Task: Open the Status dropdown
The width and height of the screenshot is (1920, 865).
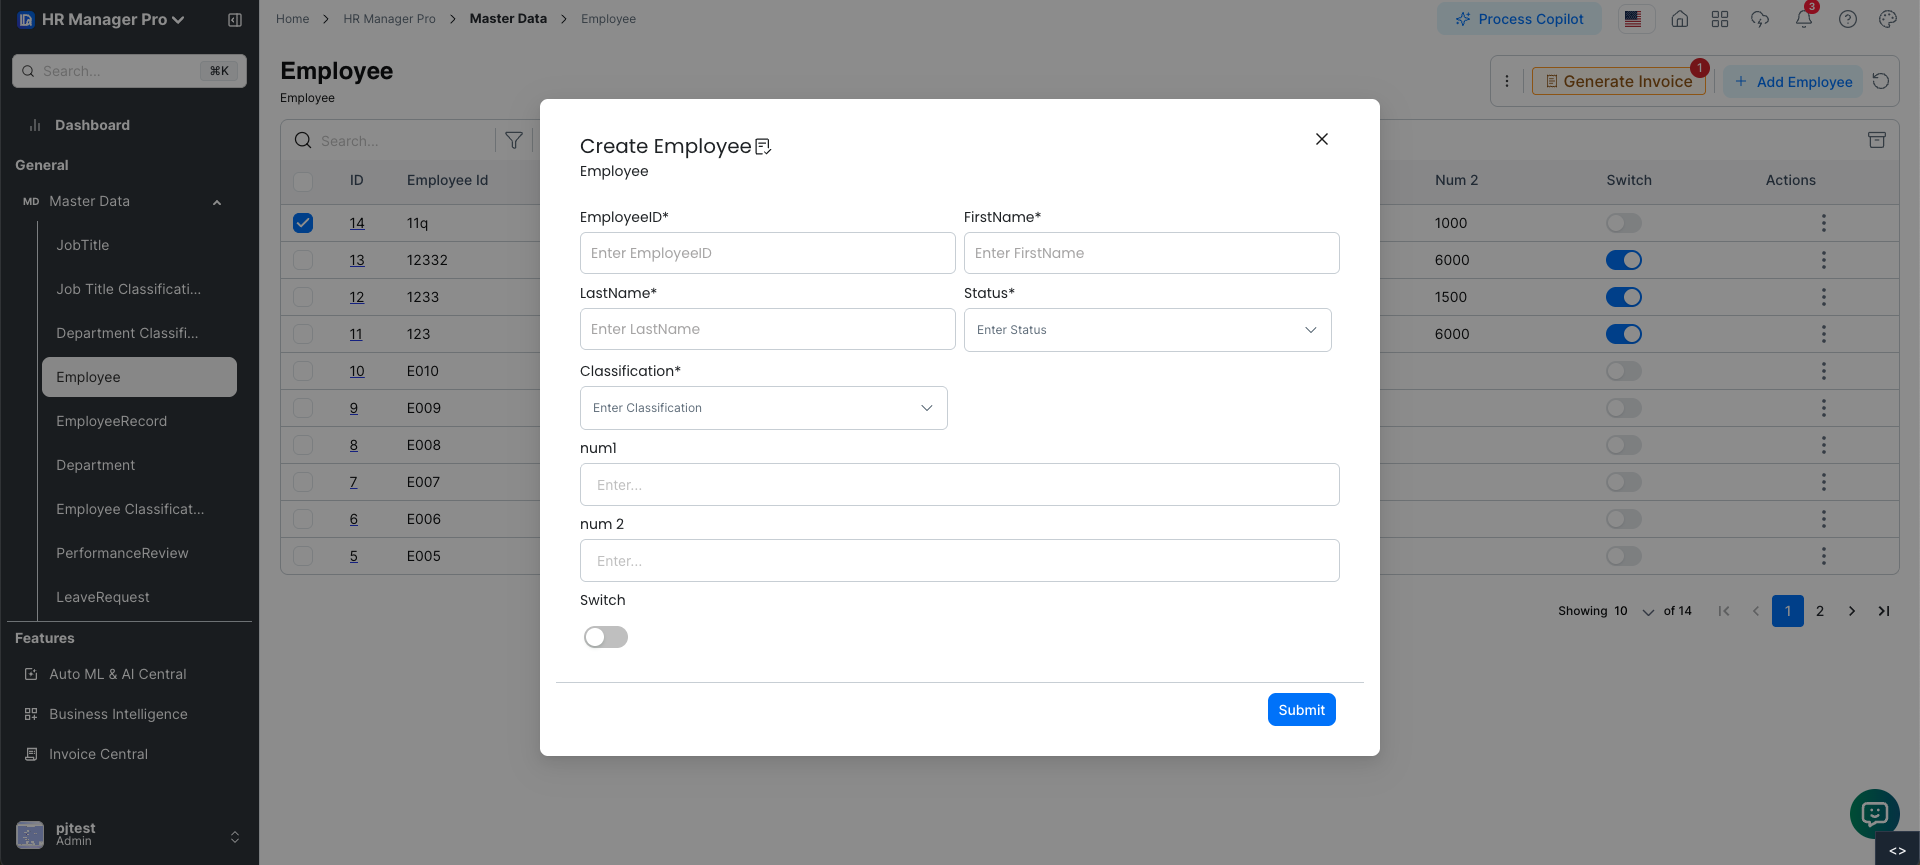Action: point(1147,330)
